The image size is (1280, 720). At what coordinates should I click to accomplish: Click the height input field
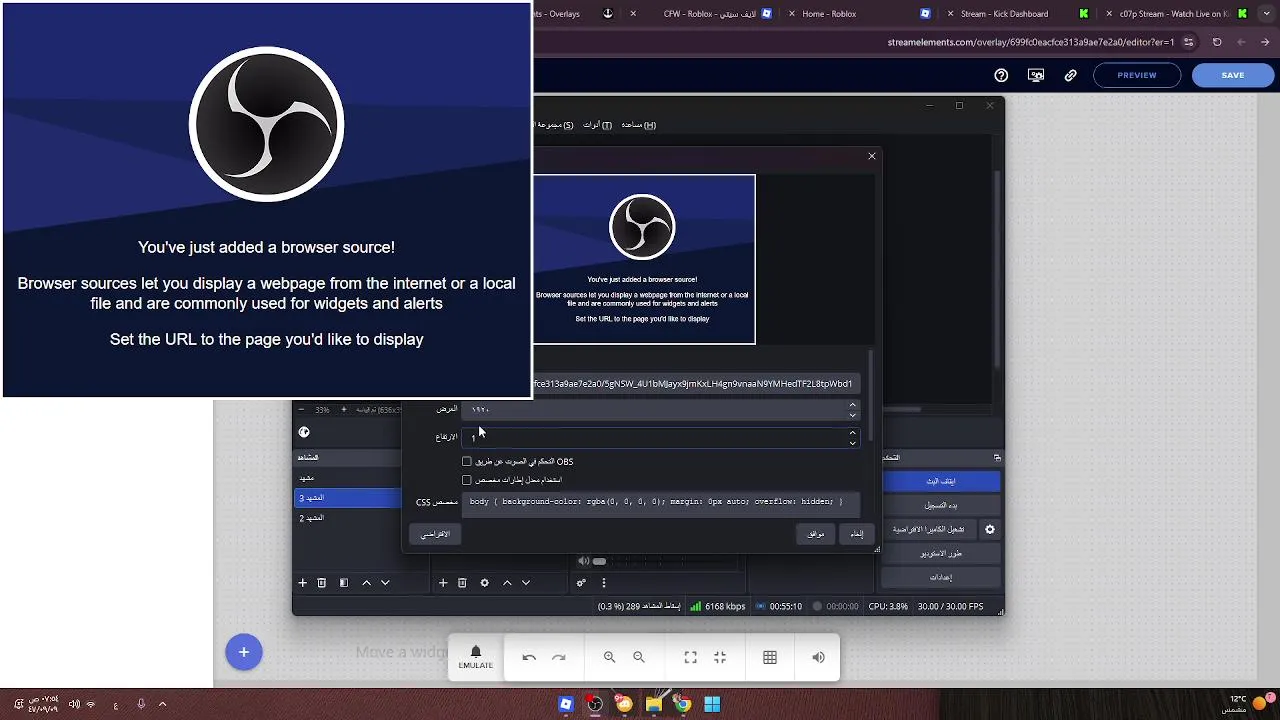point(654,437)
